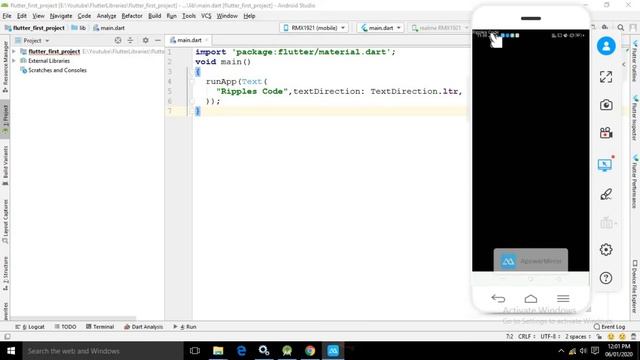The height and width of the screenshot is (360, 640).
Task: Open the Window menu
Action: [x=227, y=16]
